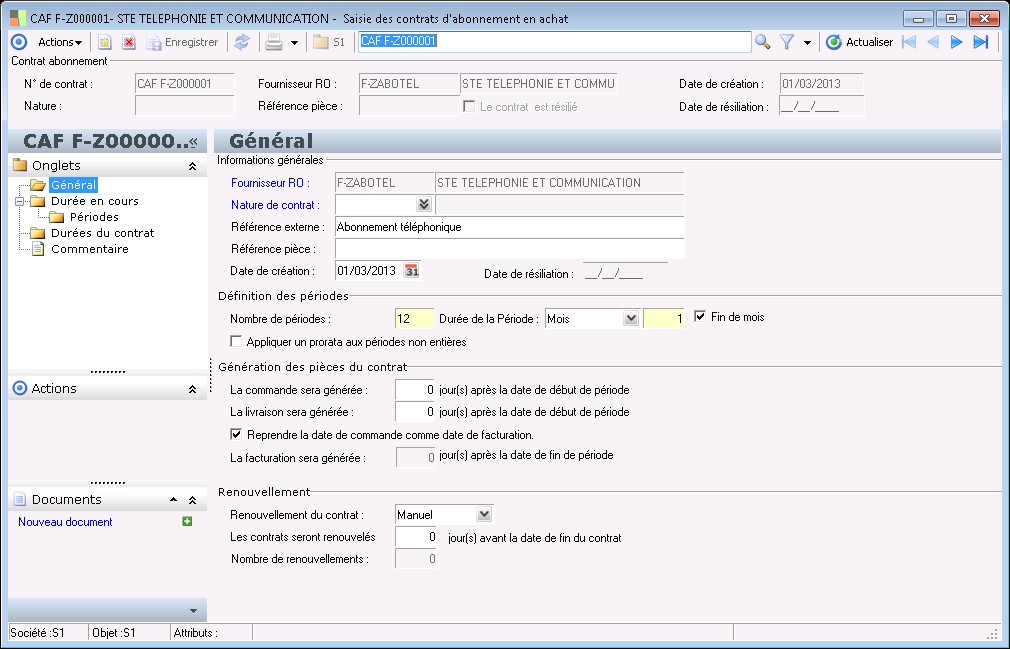1010x649 pixels.
Task: Add new document with green plus icon
Action: point(187,522)
